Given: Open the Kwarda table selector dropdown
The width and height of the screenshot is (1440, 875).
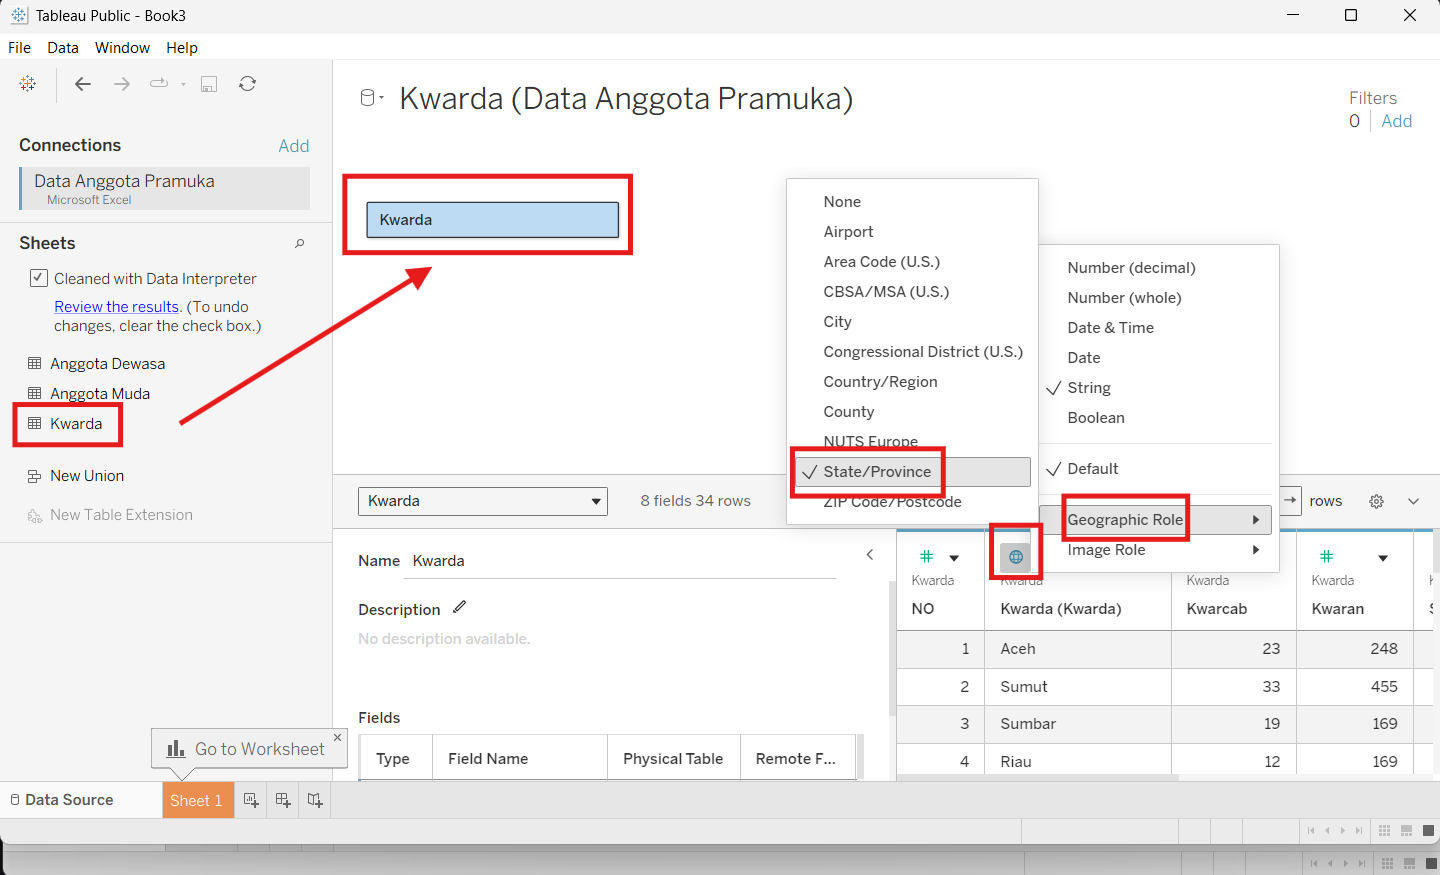Looking at the screenshot, I should 483,501.
